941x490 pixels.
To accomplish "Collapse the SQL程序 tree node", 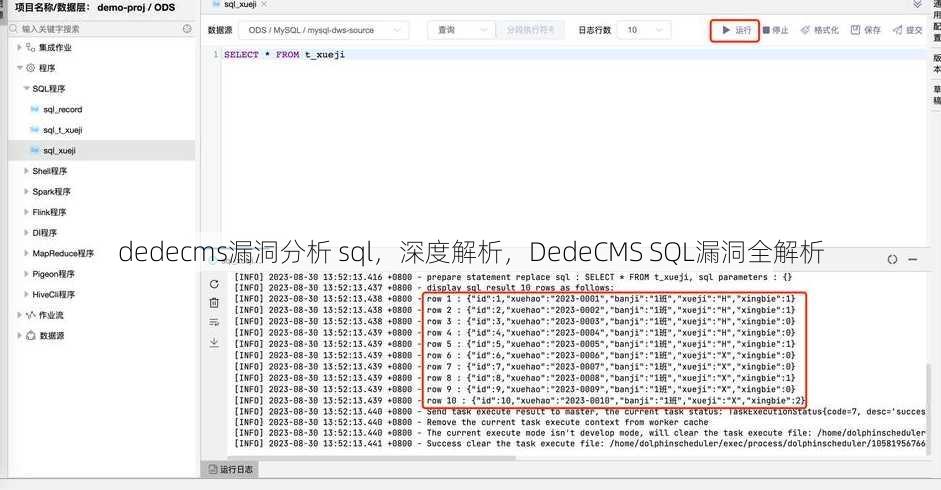I will [x=26, y=89].
